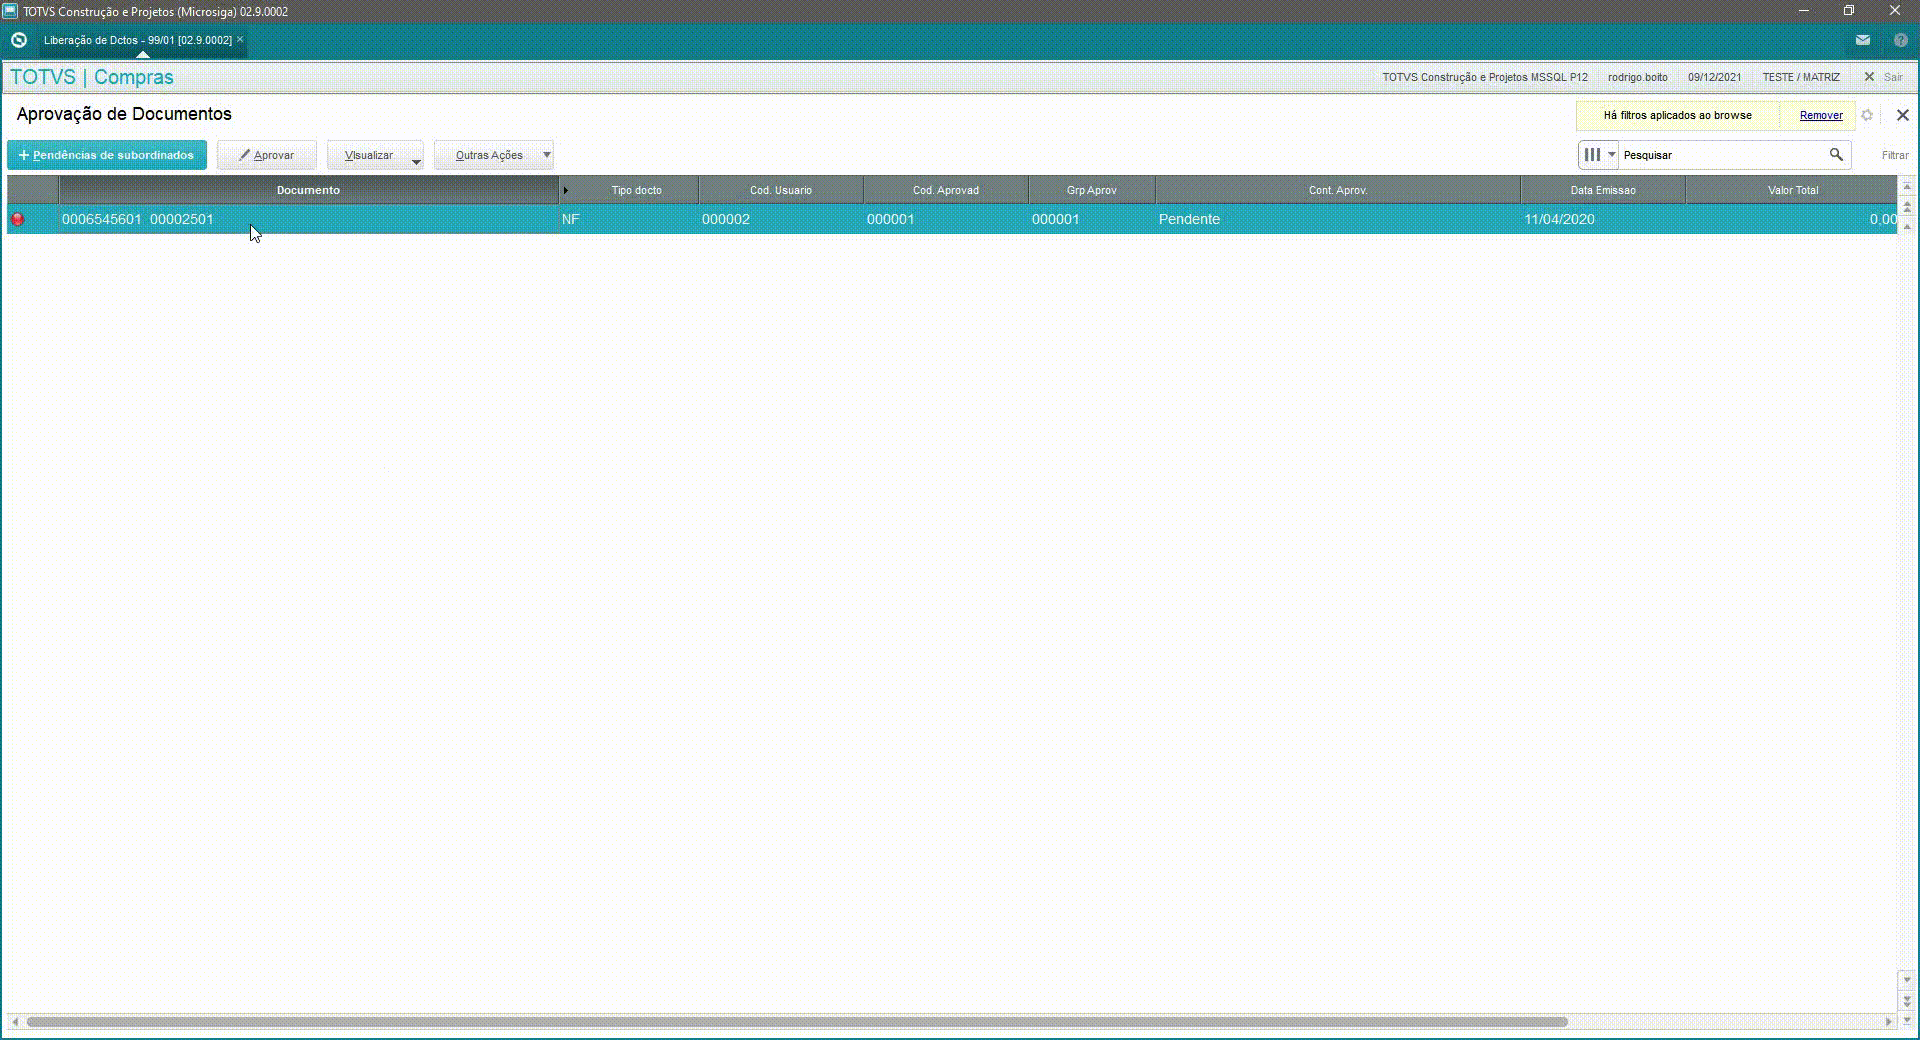1920x1040 pixels.
Task: Focus the Pesquisar search field
Action: tap(1722, 155)
